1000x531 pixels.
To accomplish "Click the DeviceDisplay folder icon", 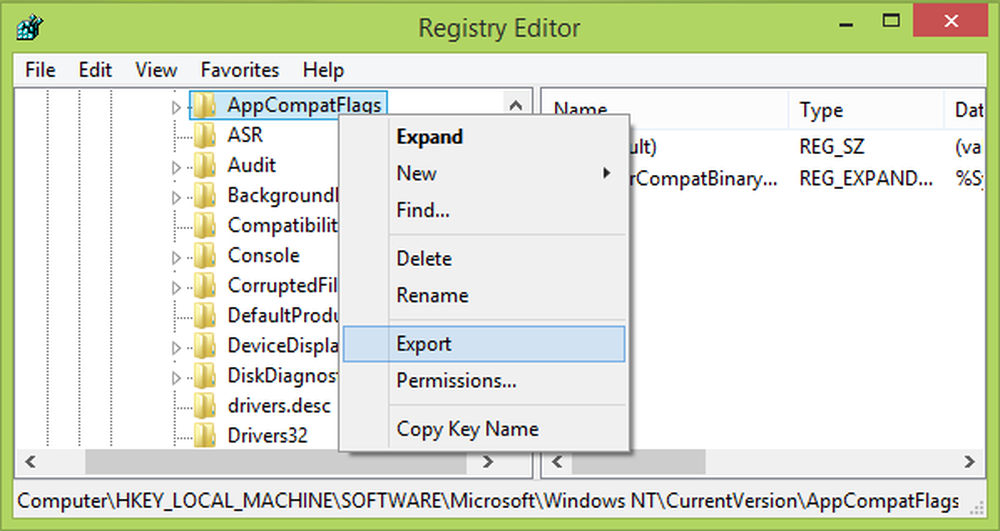I will coord(204,346).
